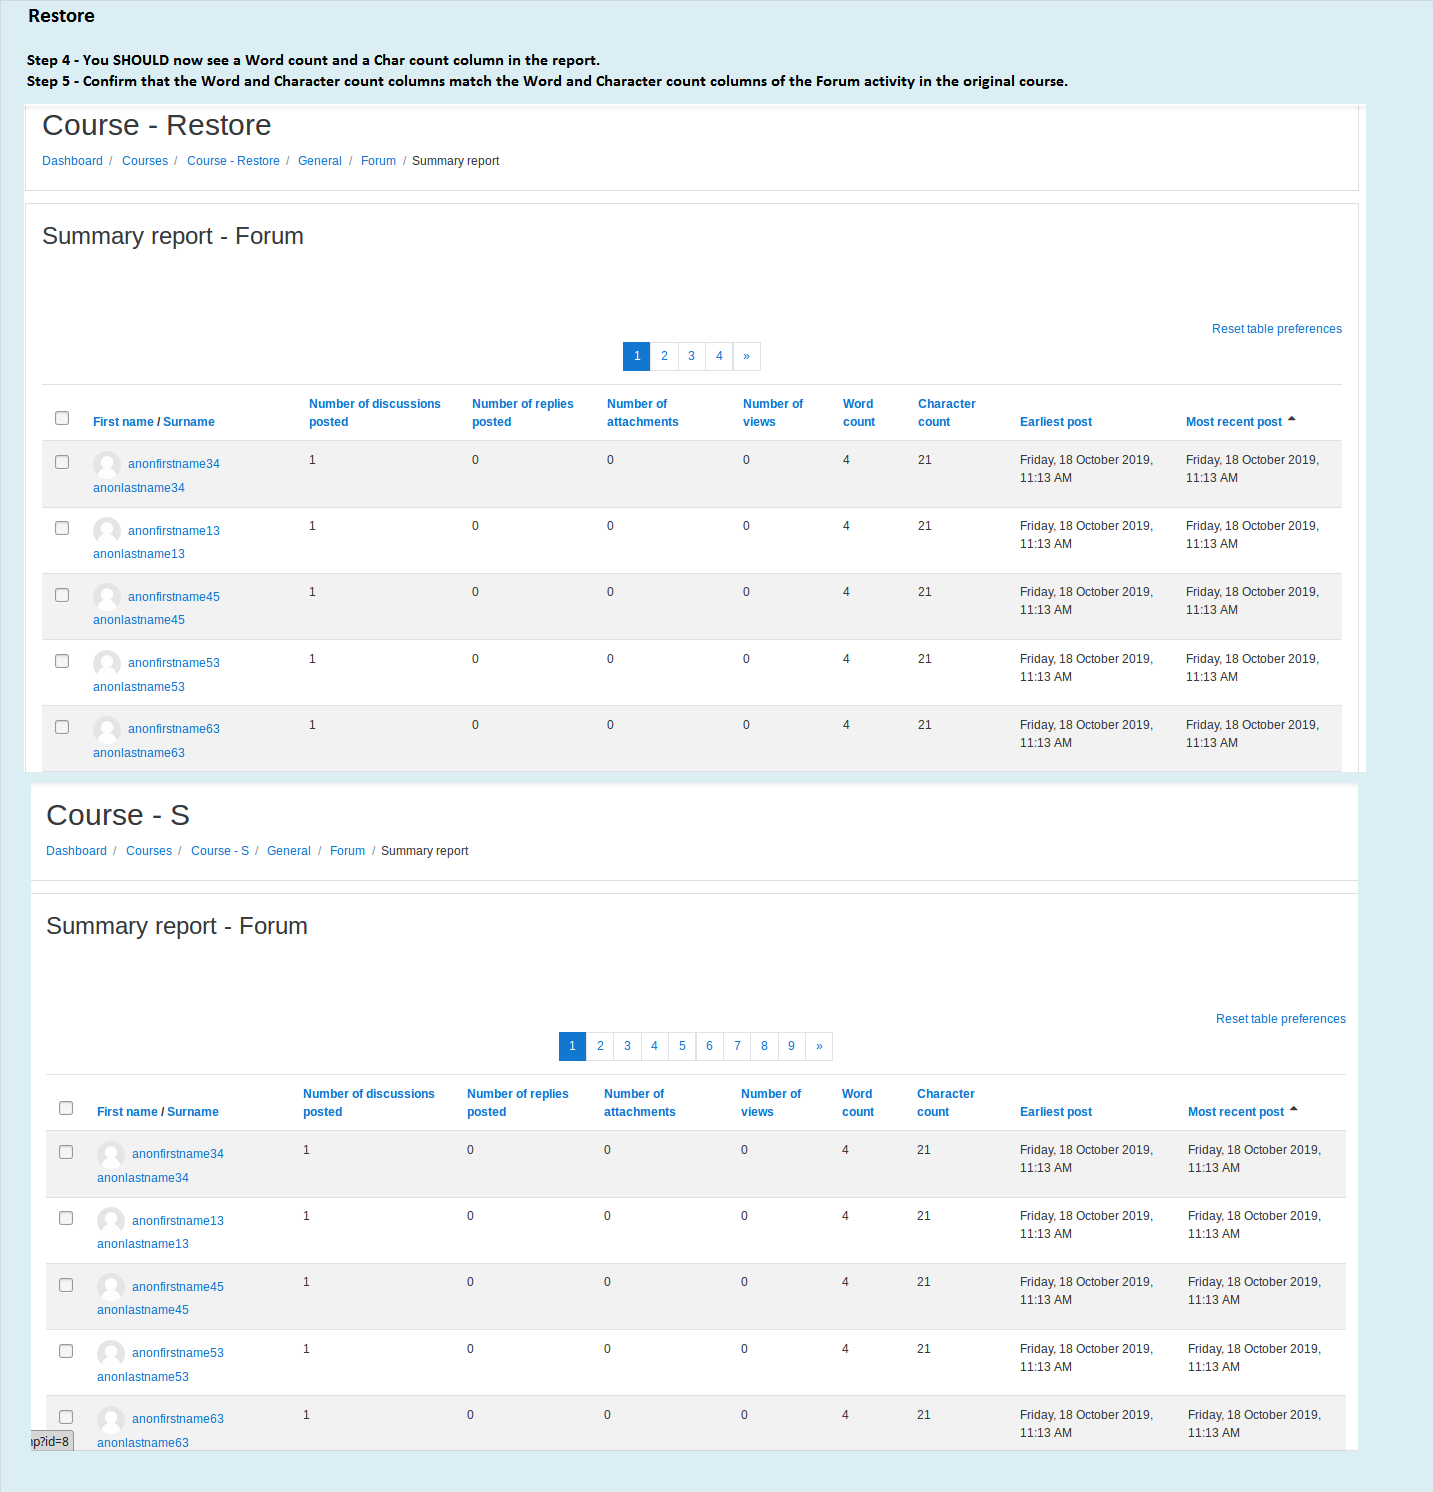Click anonfirstname45 avatar in Course - S table
1433x1492 pixels.
111,1287
